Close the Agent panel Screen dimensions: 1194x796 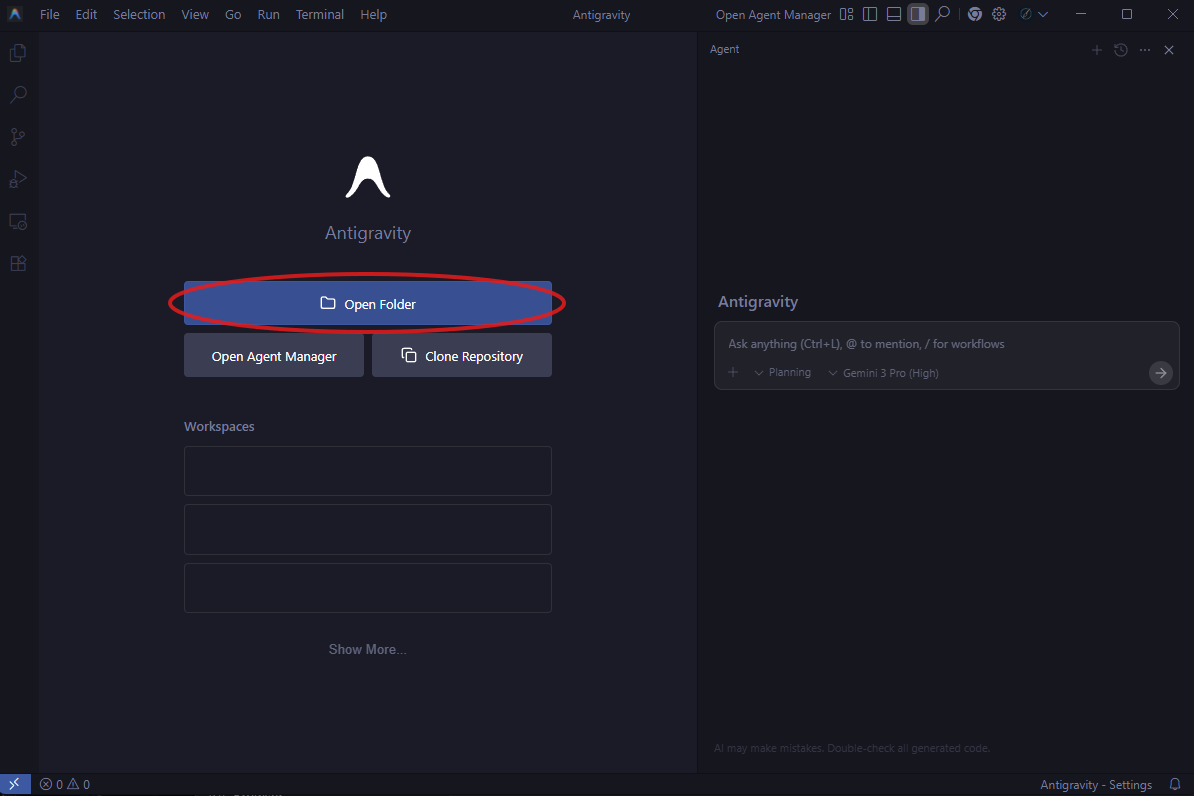(1169, 50)
